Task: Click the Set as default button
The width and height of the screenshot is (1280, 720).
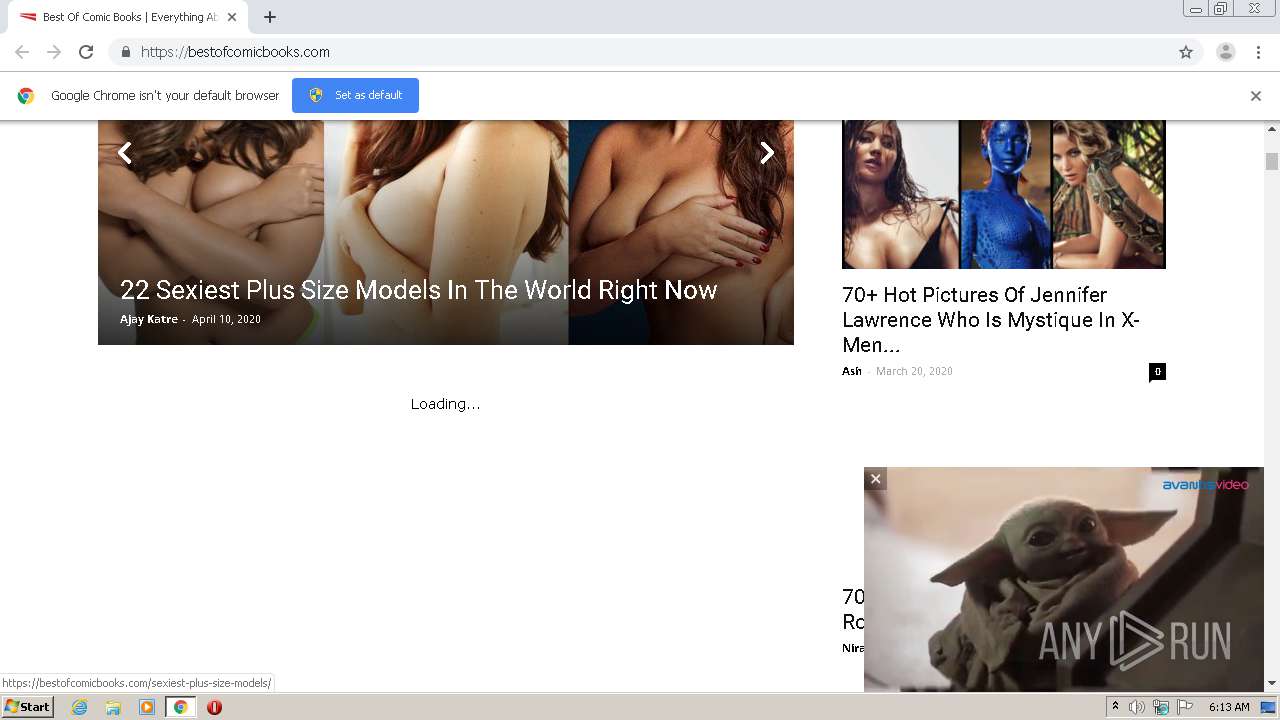Action: click(x=355, y=95)
